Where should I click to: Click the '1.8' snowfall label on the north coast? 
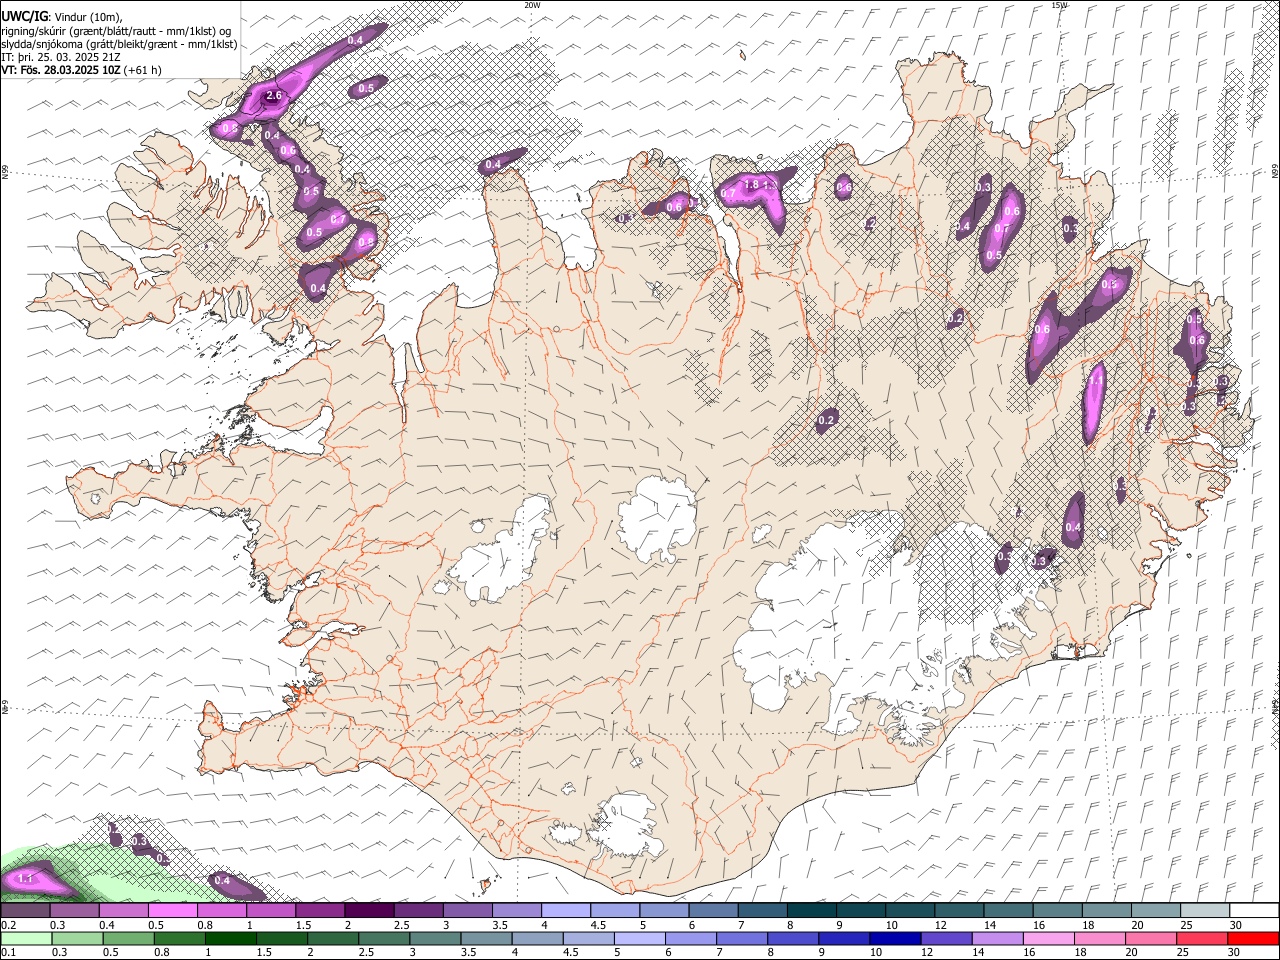point(751,184)
